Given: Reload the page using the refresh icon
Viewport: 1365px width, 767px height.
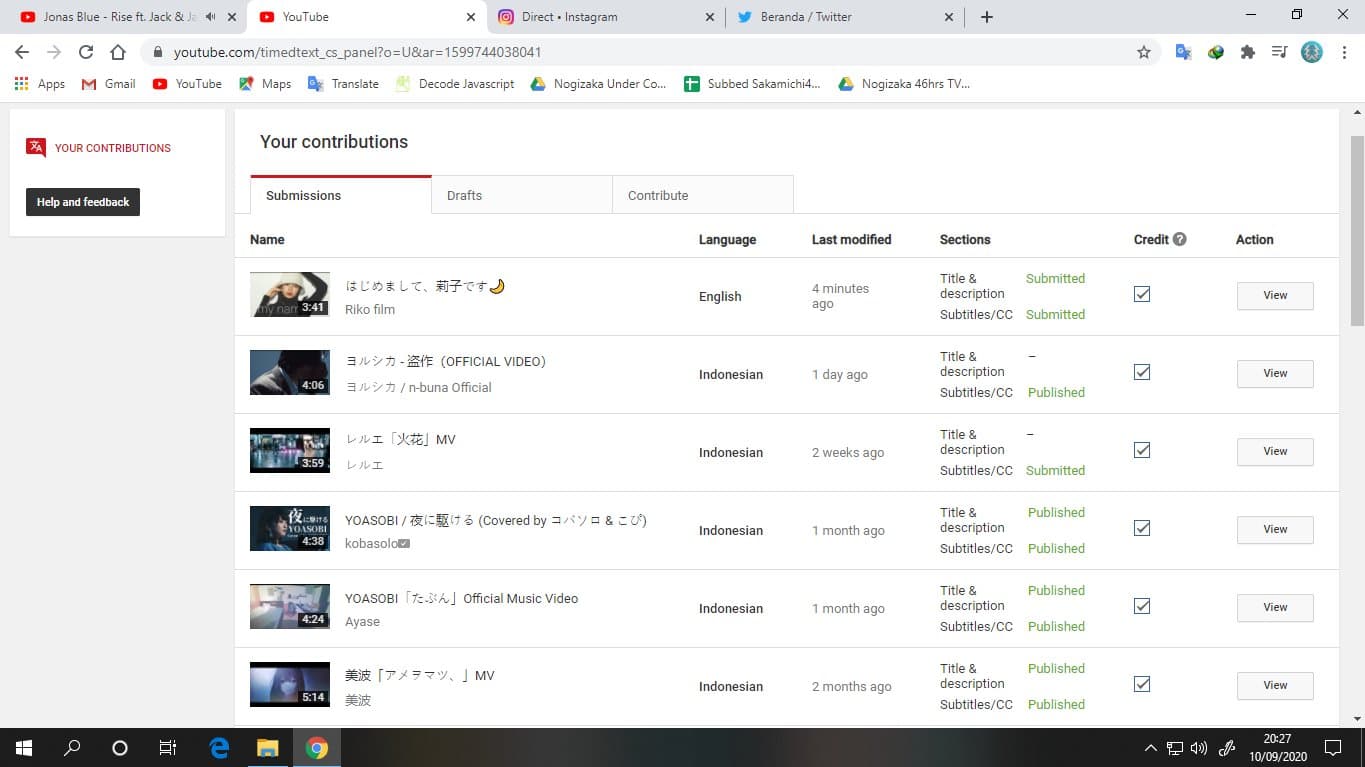Looking at the screenshot, I should [x=86, y=52].
